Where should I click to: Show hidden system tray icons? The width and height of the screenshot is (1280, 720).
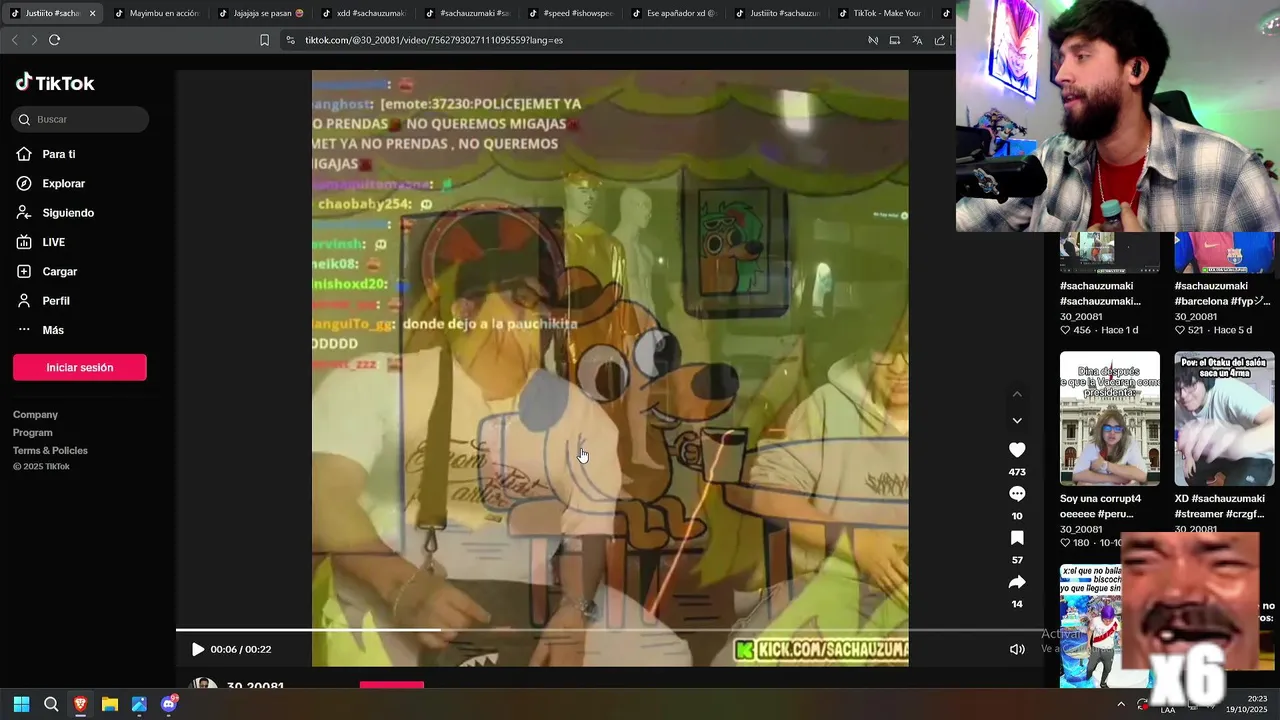1121,704
